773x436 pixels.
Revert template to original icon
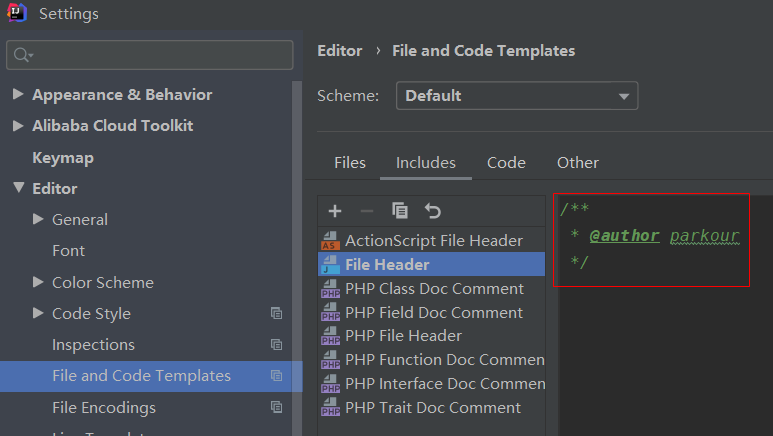point(432,211)
